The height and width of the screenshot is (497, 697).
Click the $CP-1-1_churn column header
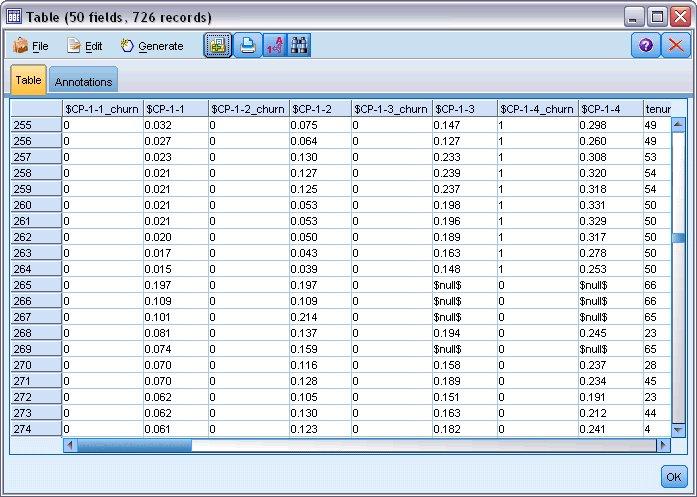102,109
